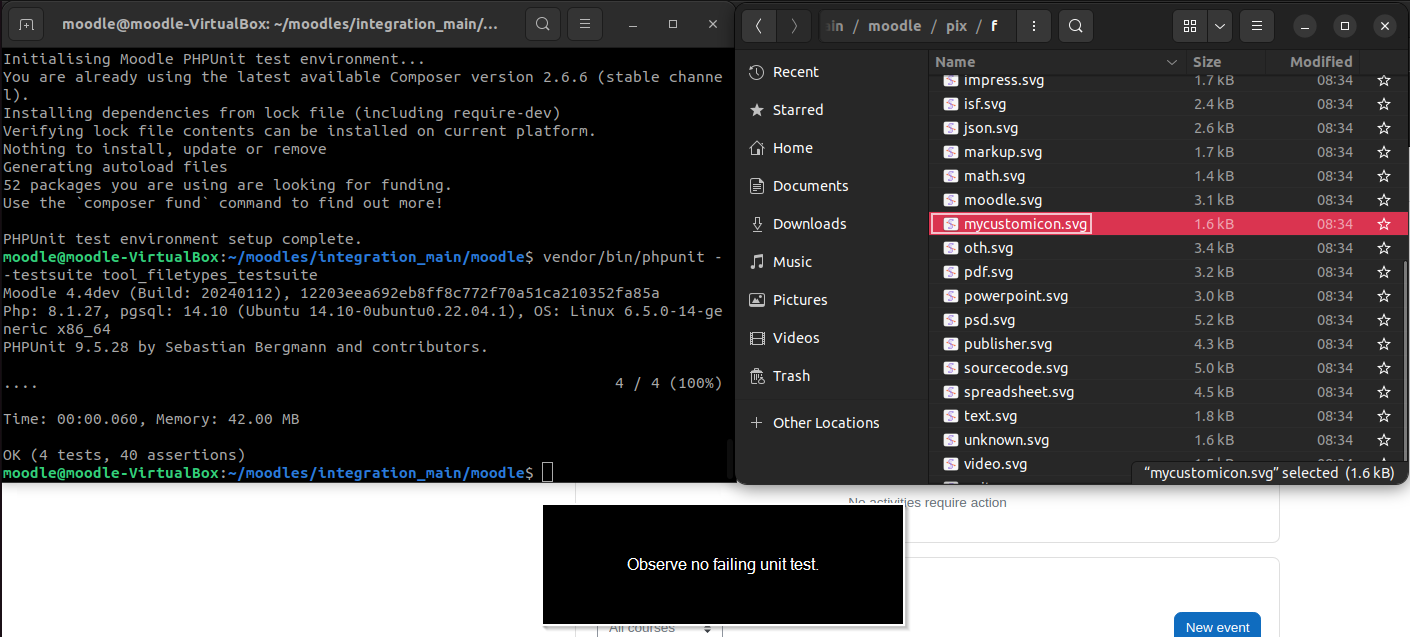
Task: Open the terminal hamburger menu
Action: point(584,24)
